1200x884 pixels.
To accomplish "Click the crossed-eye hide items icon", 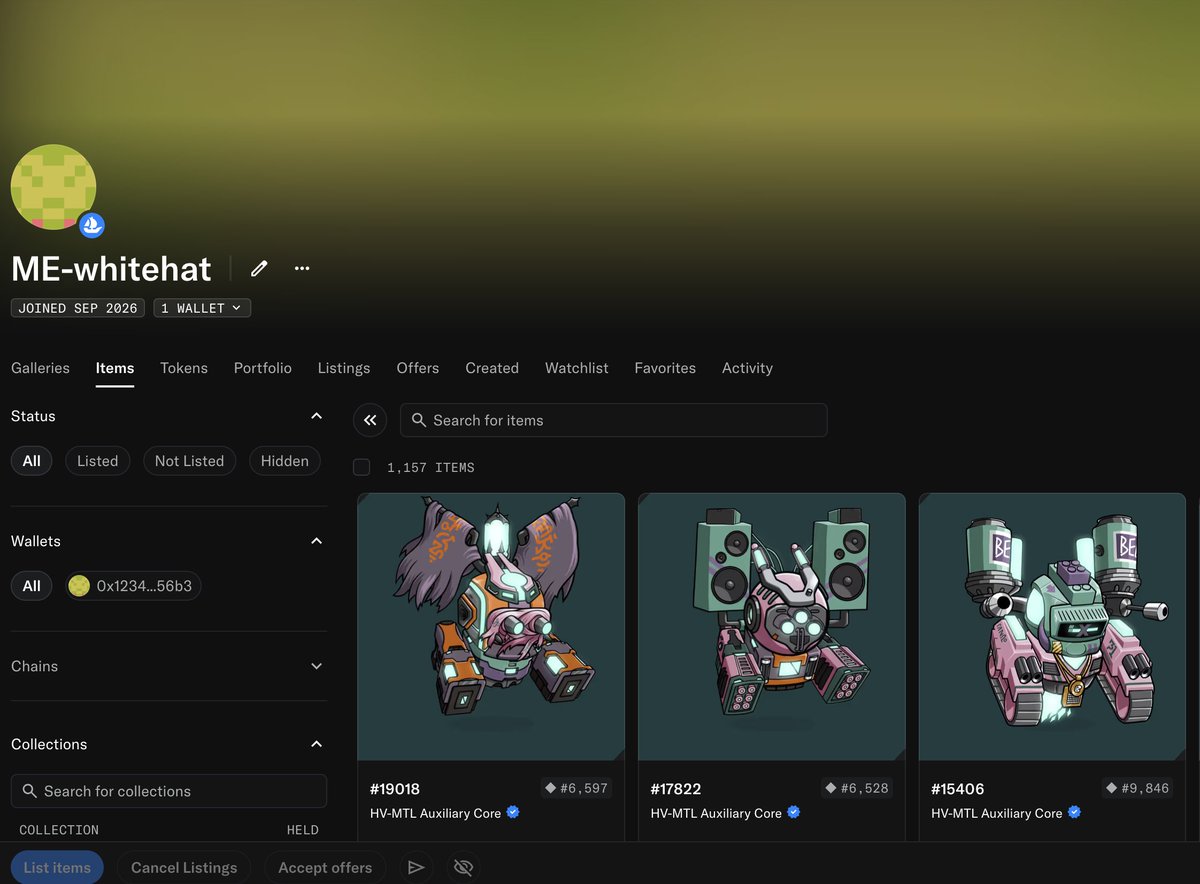I will pyautogui.click(x=463, y=867).
